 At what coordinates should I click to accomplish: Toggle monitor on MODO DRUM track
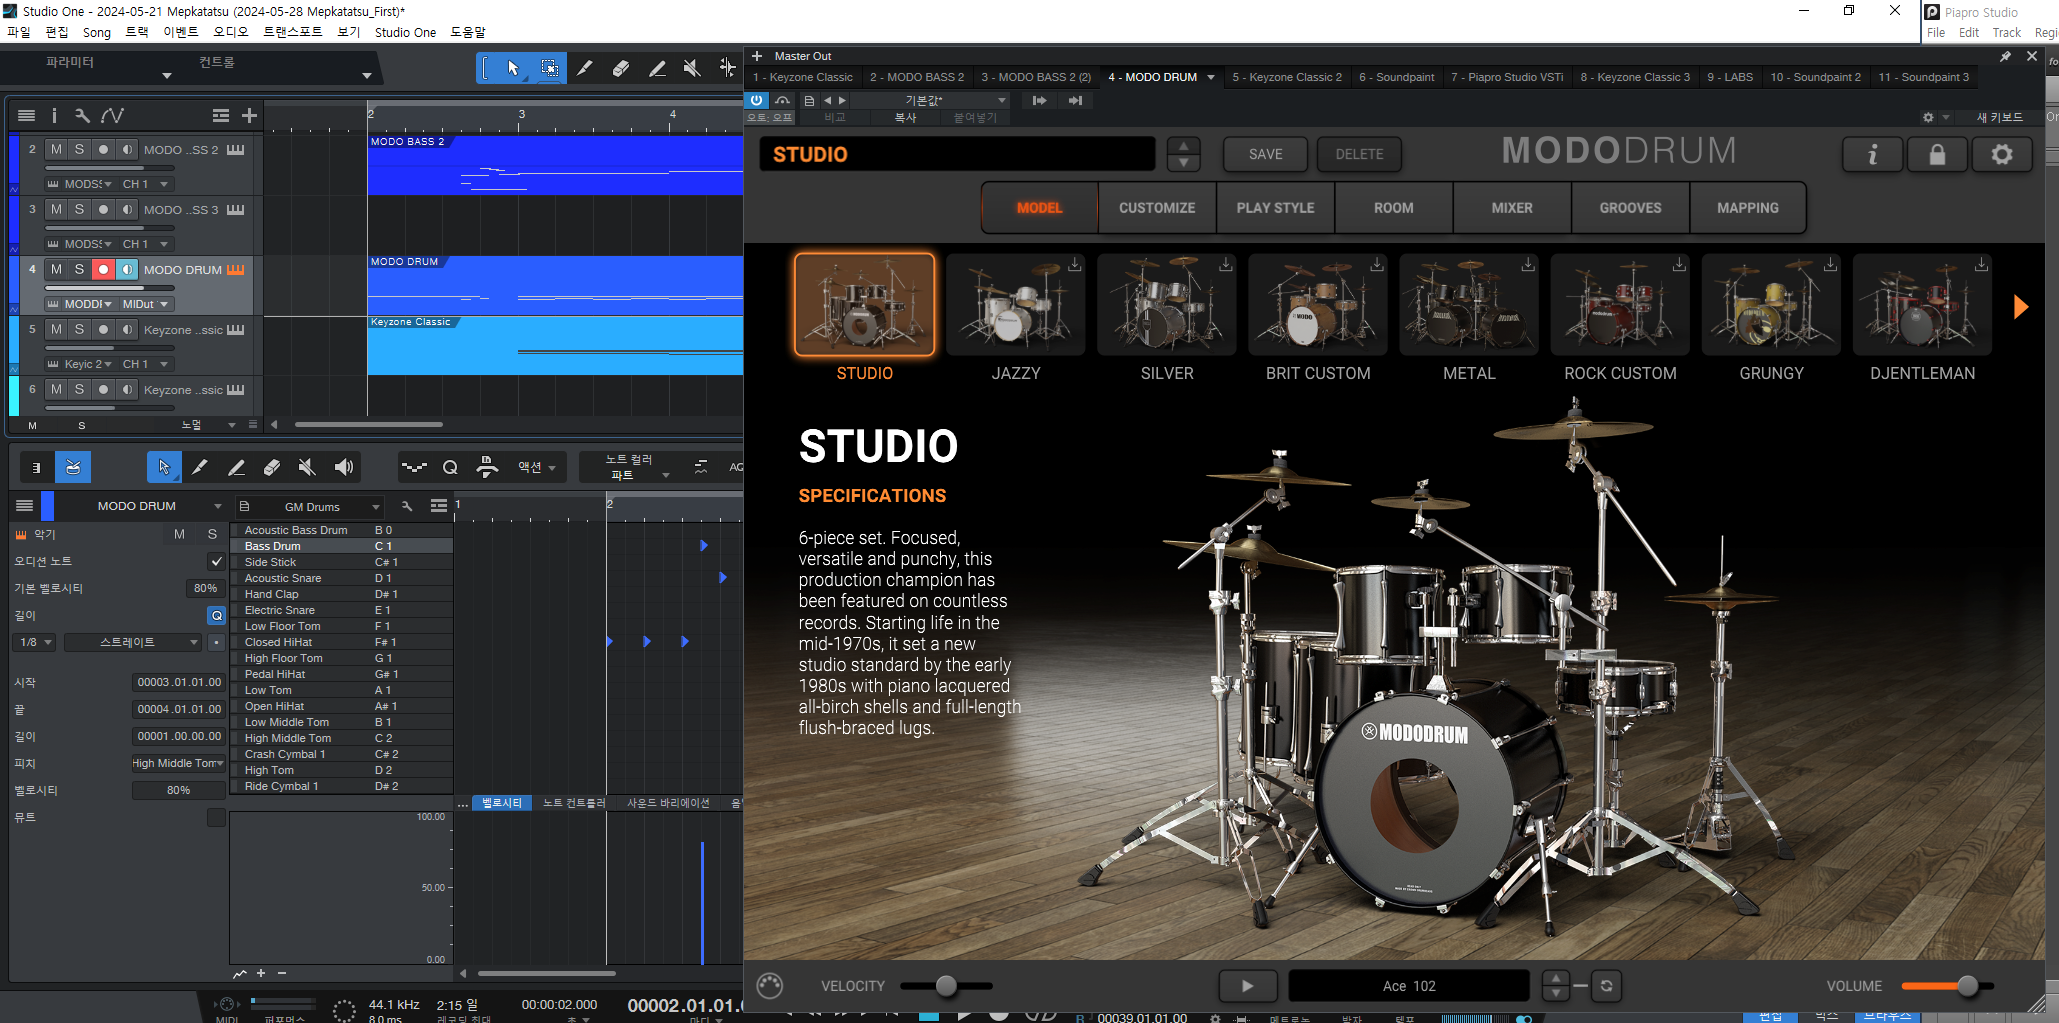point(127,269)
